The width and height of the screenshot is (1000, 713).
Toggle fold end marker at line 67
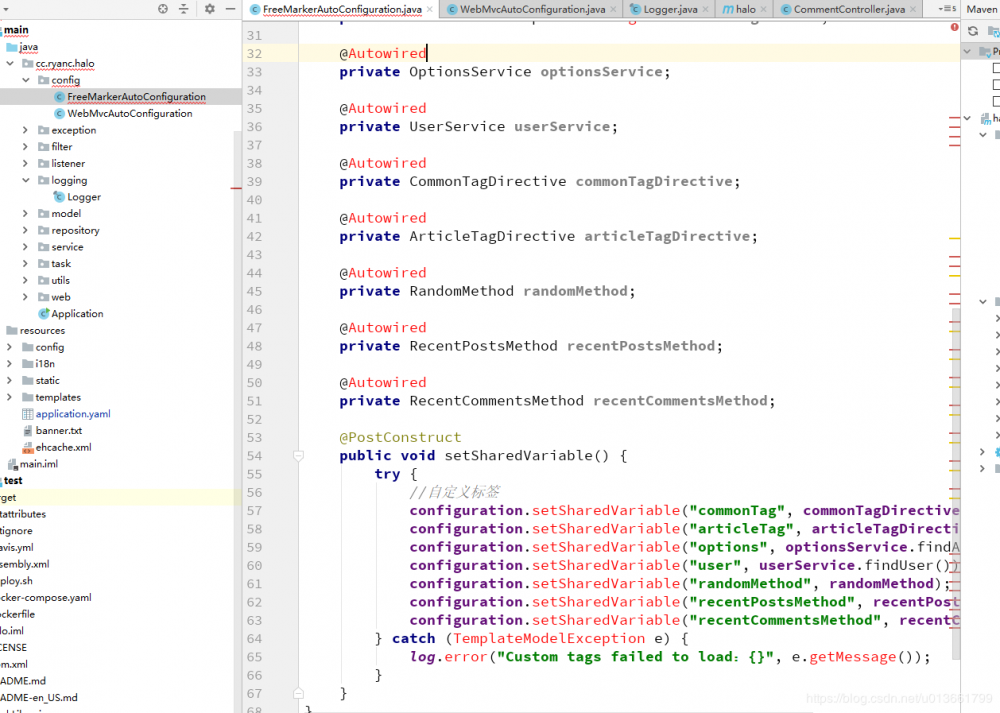[298, 693]
